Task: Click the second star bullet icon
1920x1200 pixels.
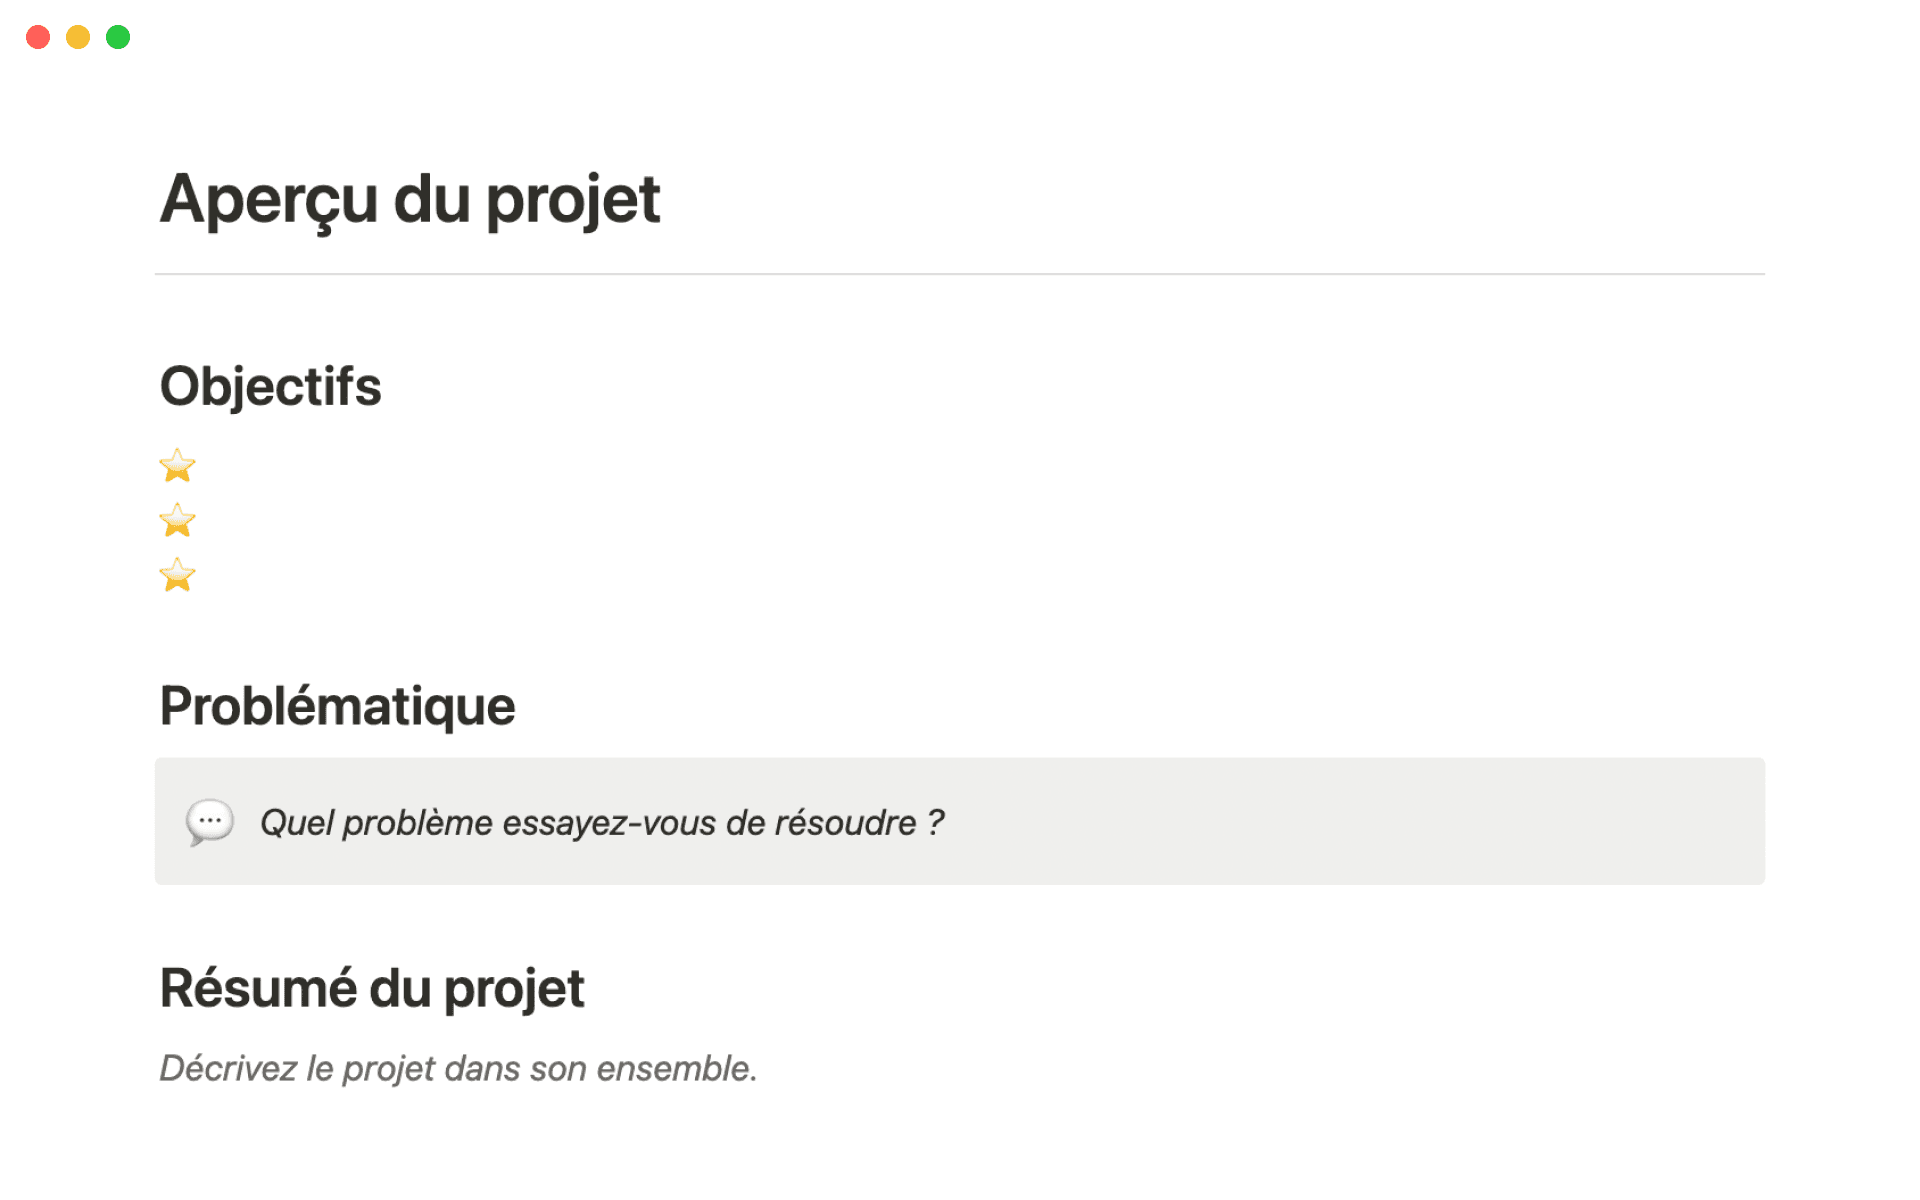Action: tap(176, 521)
